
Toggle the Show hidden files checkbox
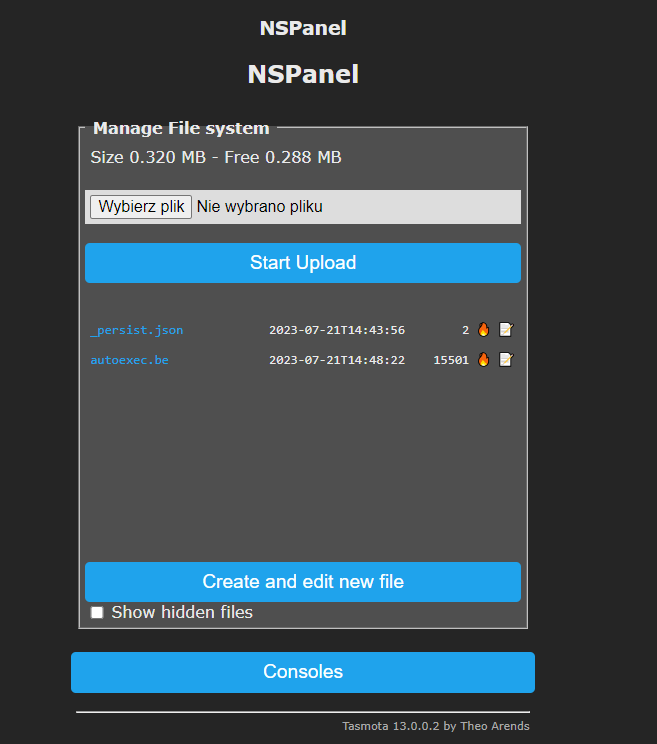[x=97, y=612]
